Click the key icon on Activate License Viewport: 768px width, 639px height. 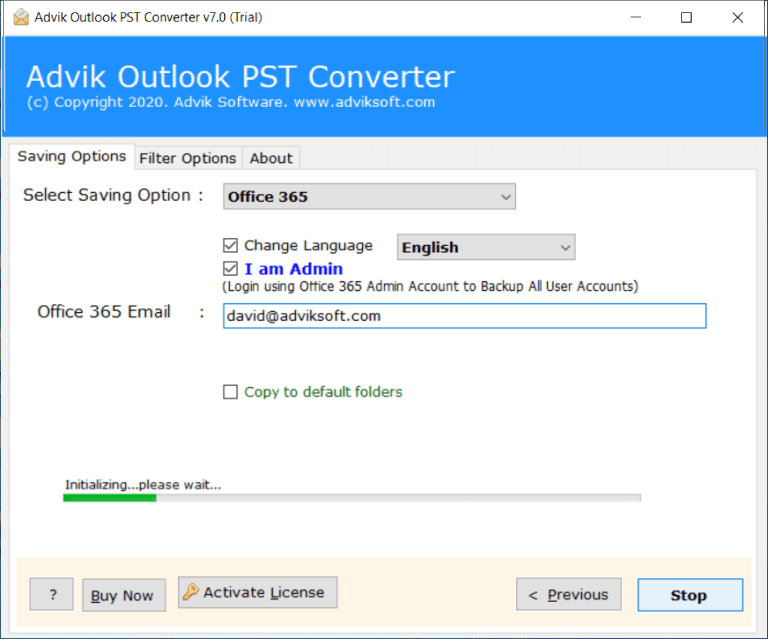pos(191,592)
